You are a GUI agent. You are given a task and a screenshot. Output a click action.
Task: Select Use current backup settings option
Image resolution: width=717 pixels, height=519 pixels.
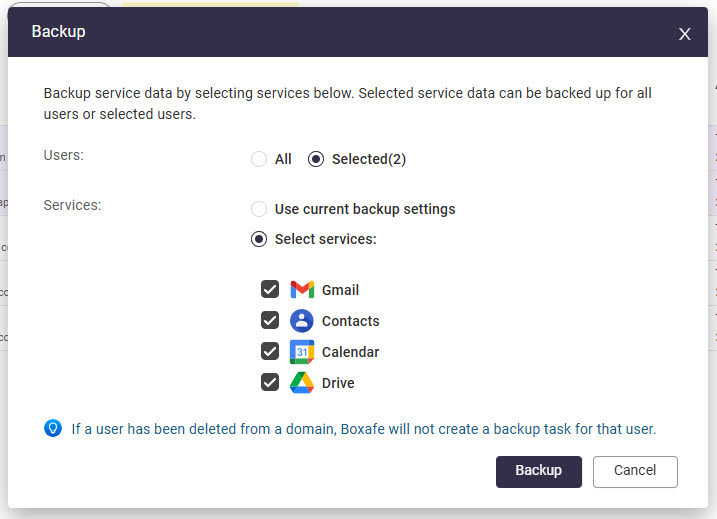259,209
